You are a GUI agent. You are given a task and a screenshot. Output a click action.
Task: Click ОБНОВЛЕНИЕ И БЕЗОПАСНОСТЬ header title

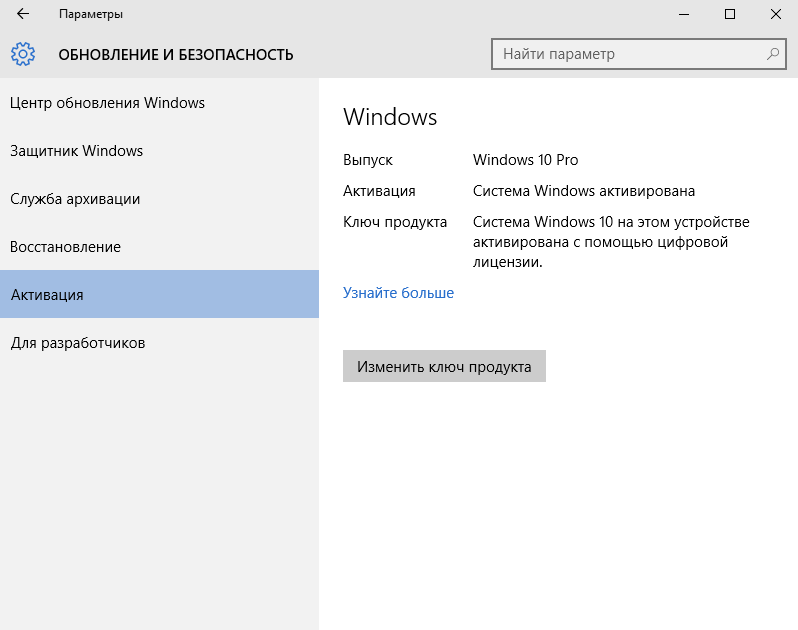176,54
